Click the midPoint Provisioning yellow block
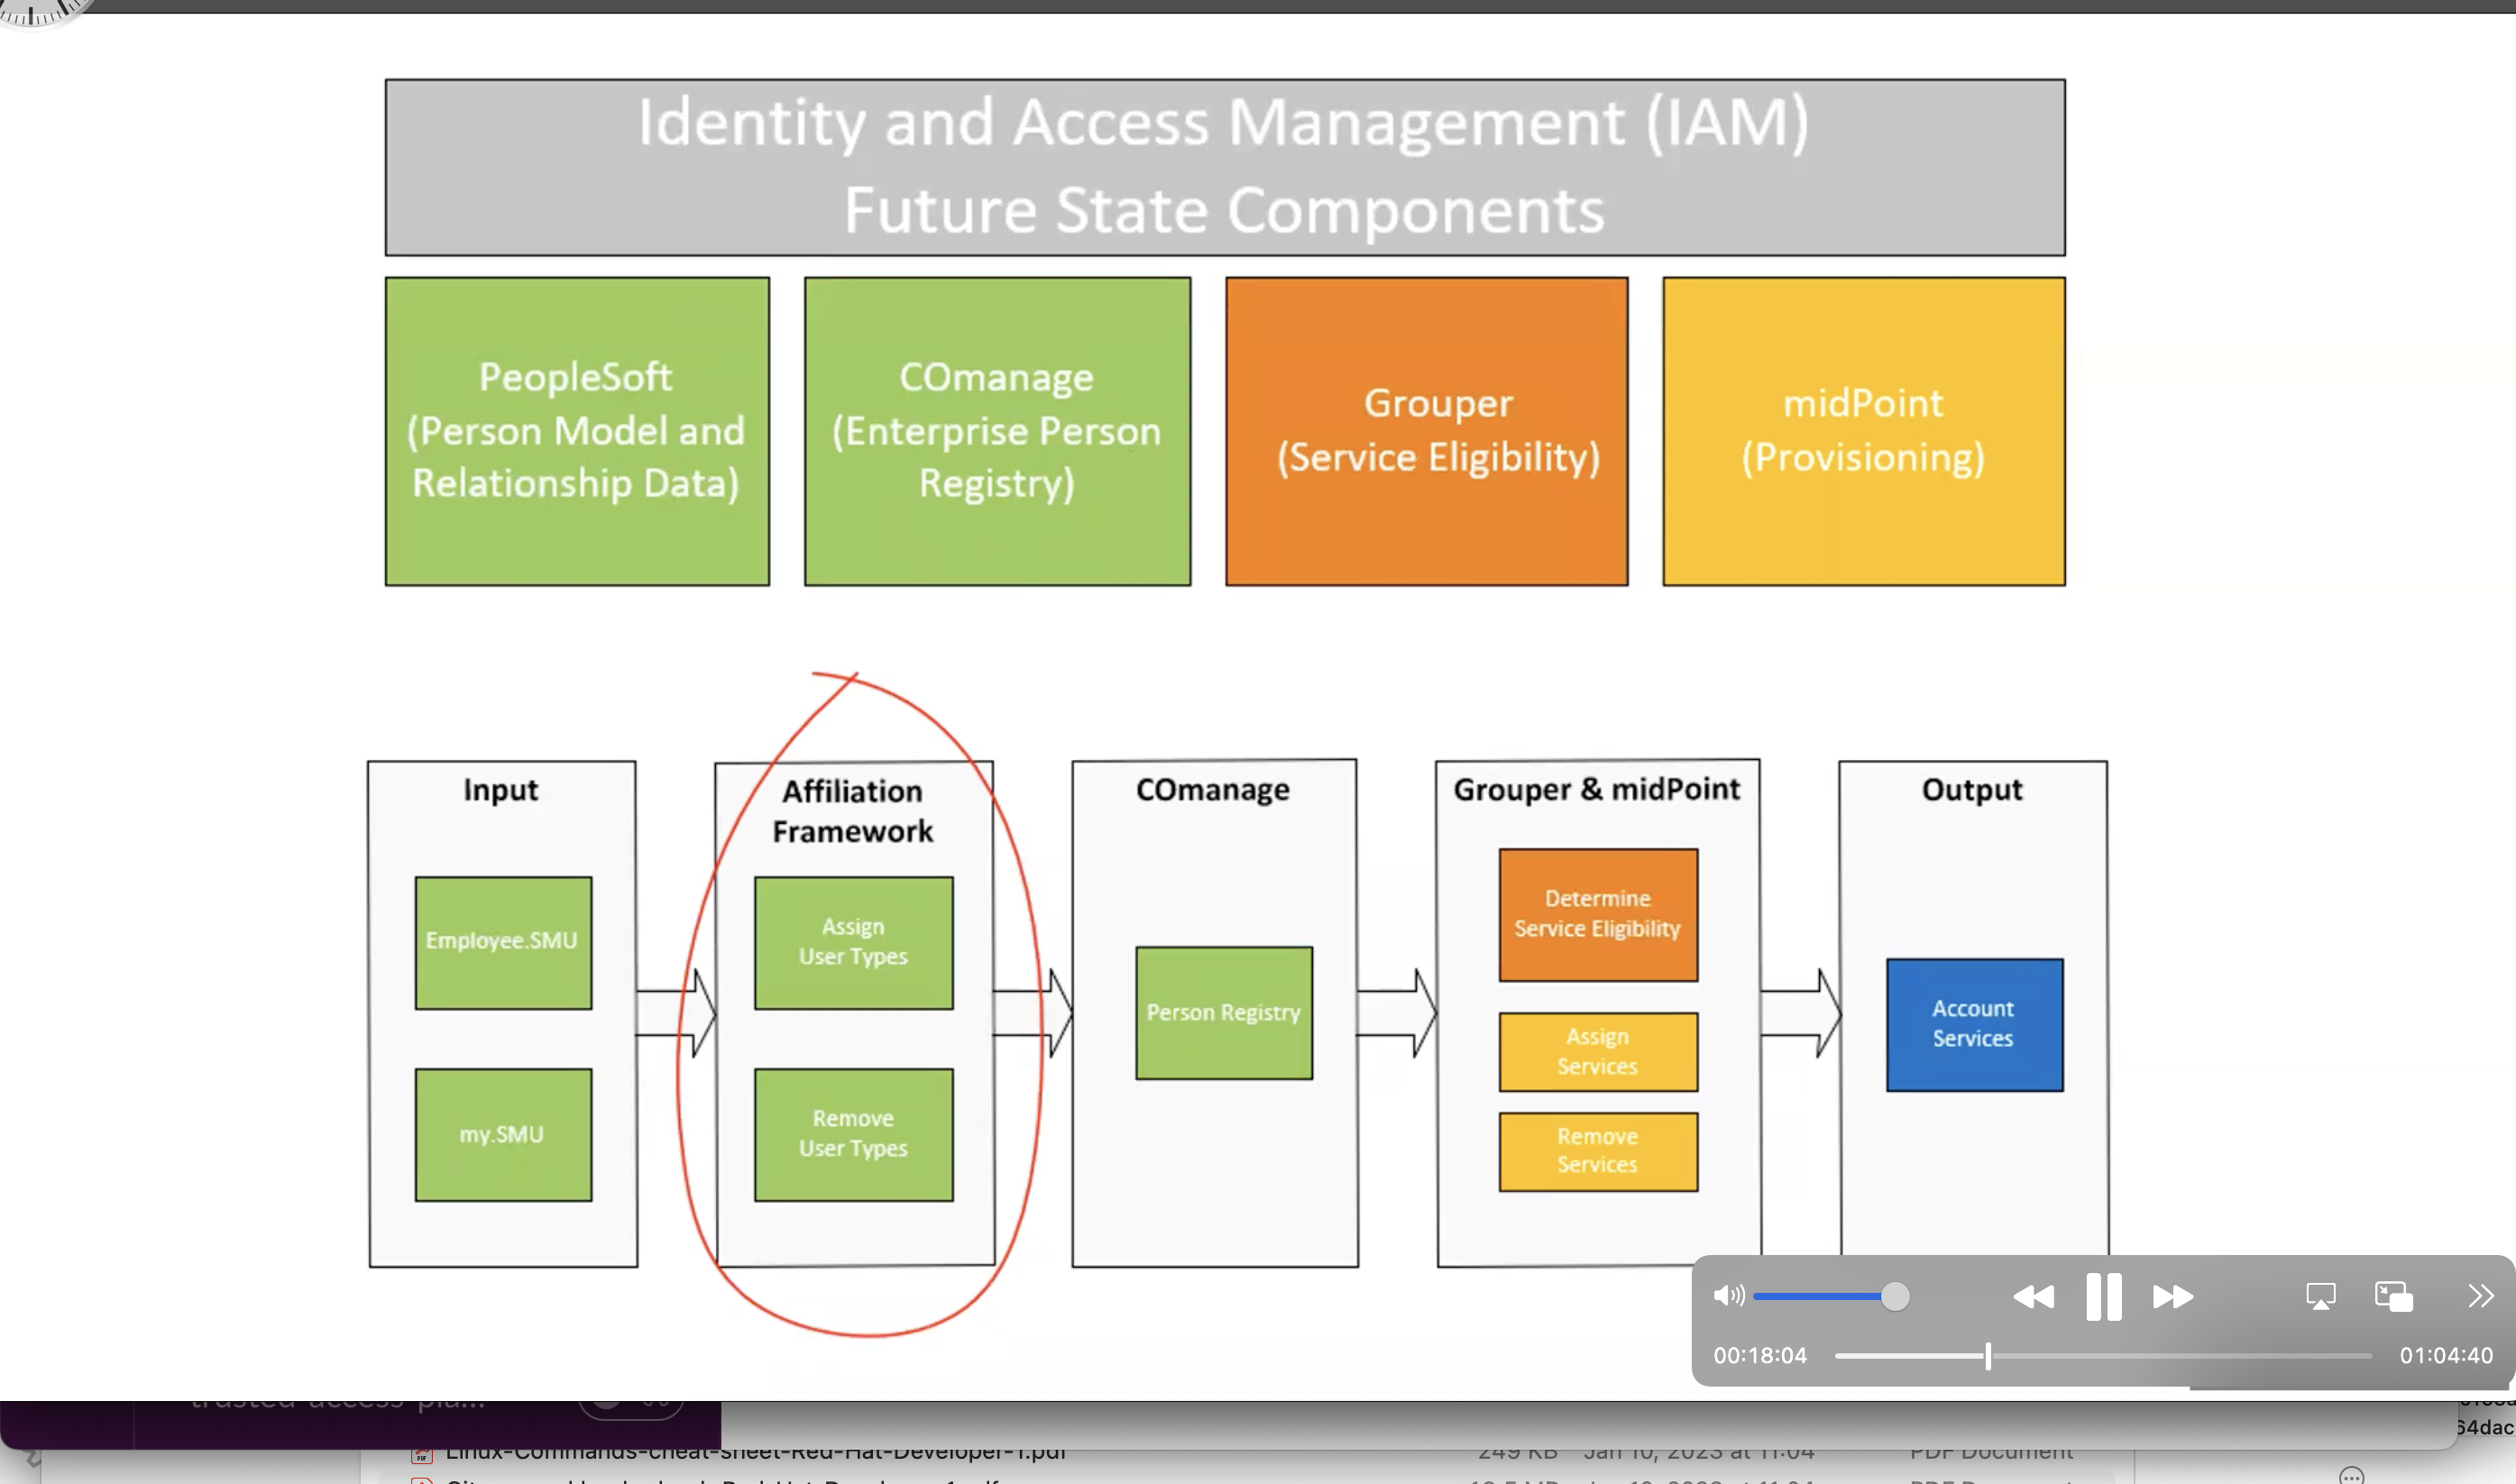The image size is (2516, 1484). 1863,431
